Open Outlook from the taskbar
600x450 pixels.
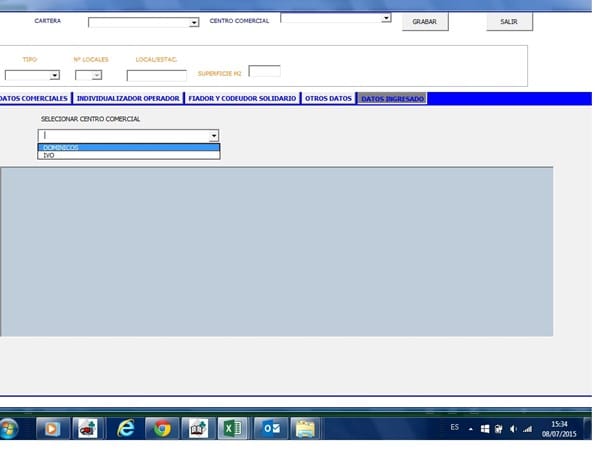point(271,428)
